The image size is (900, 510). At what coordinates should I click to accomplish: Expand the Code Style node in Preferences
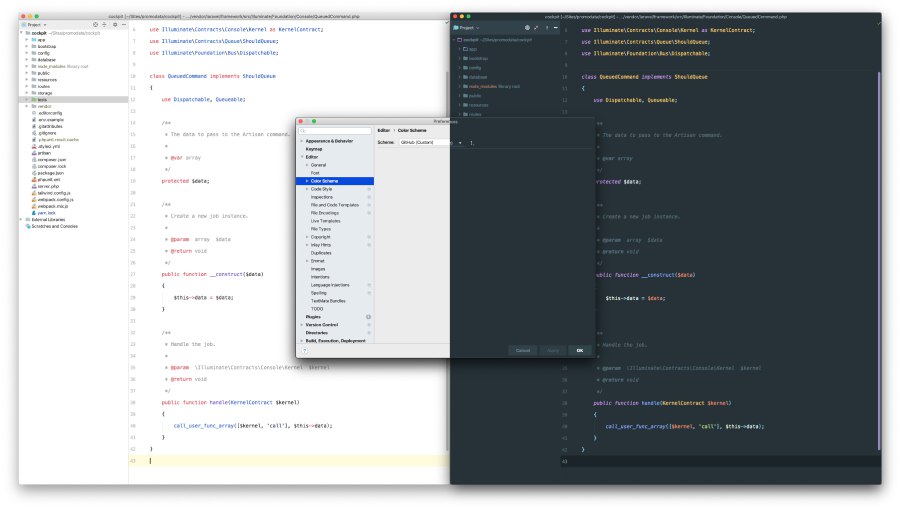point(307,189)
